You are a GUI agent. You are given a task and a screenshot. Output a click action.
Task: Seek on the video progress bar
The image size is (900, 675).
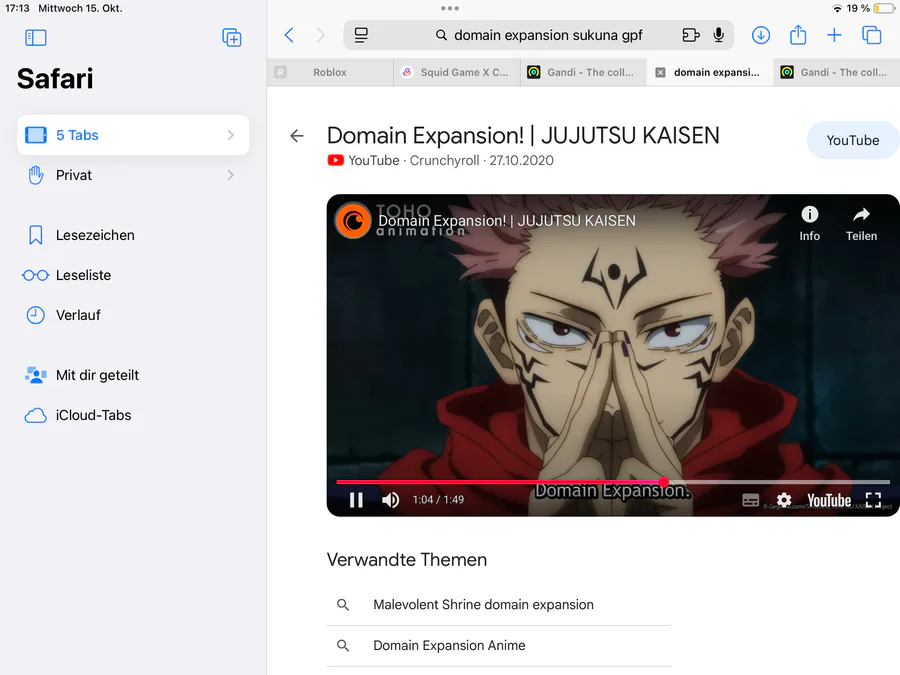point(612,482)
